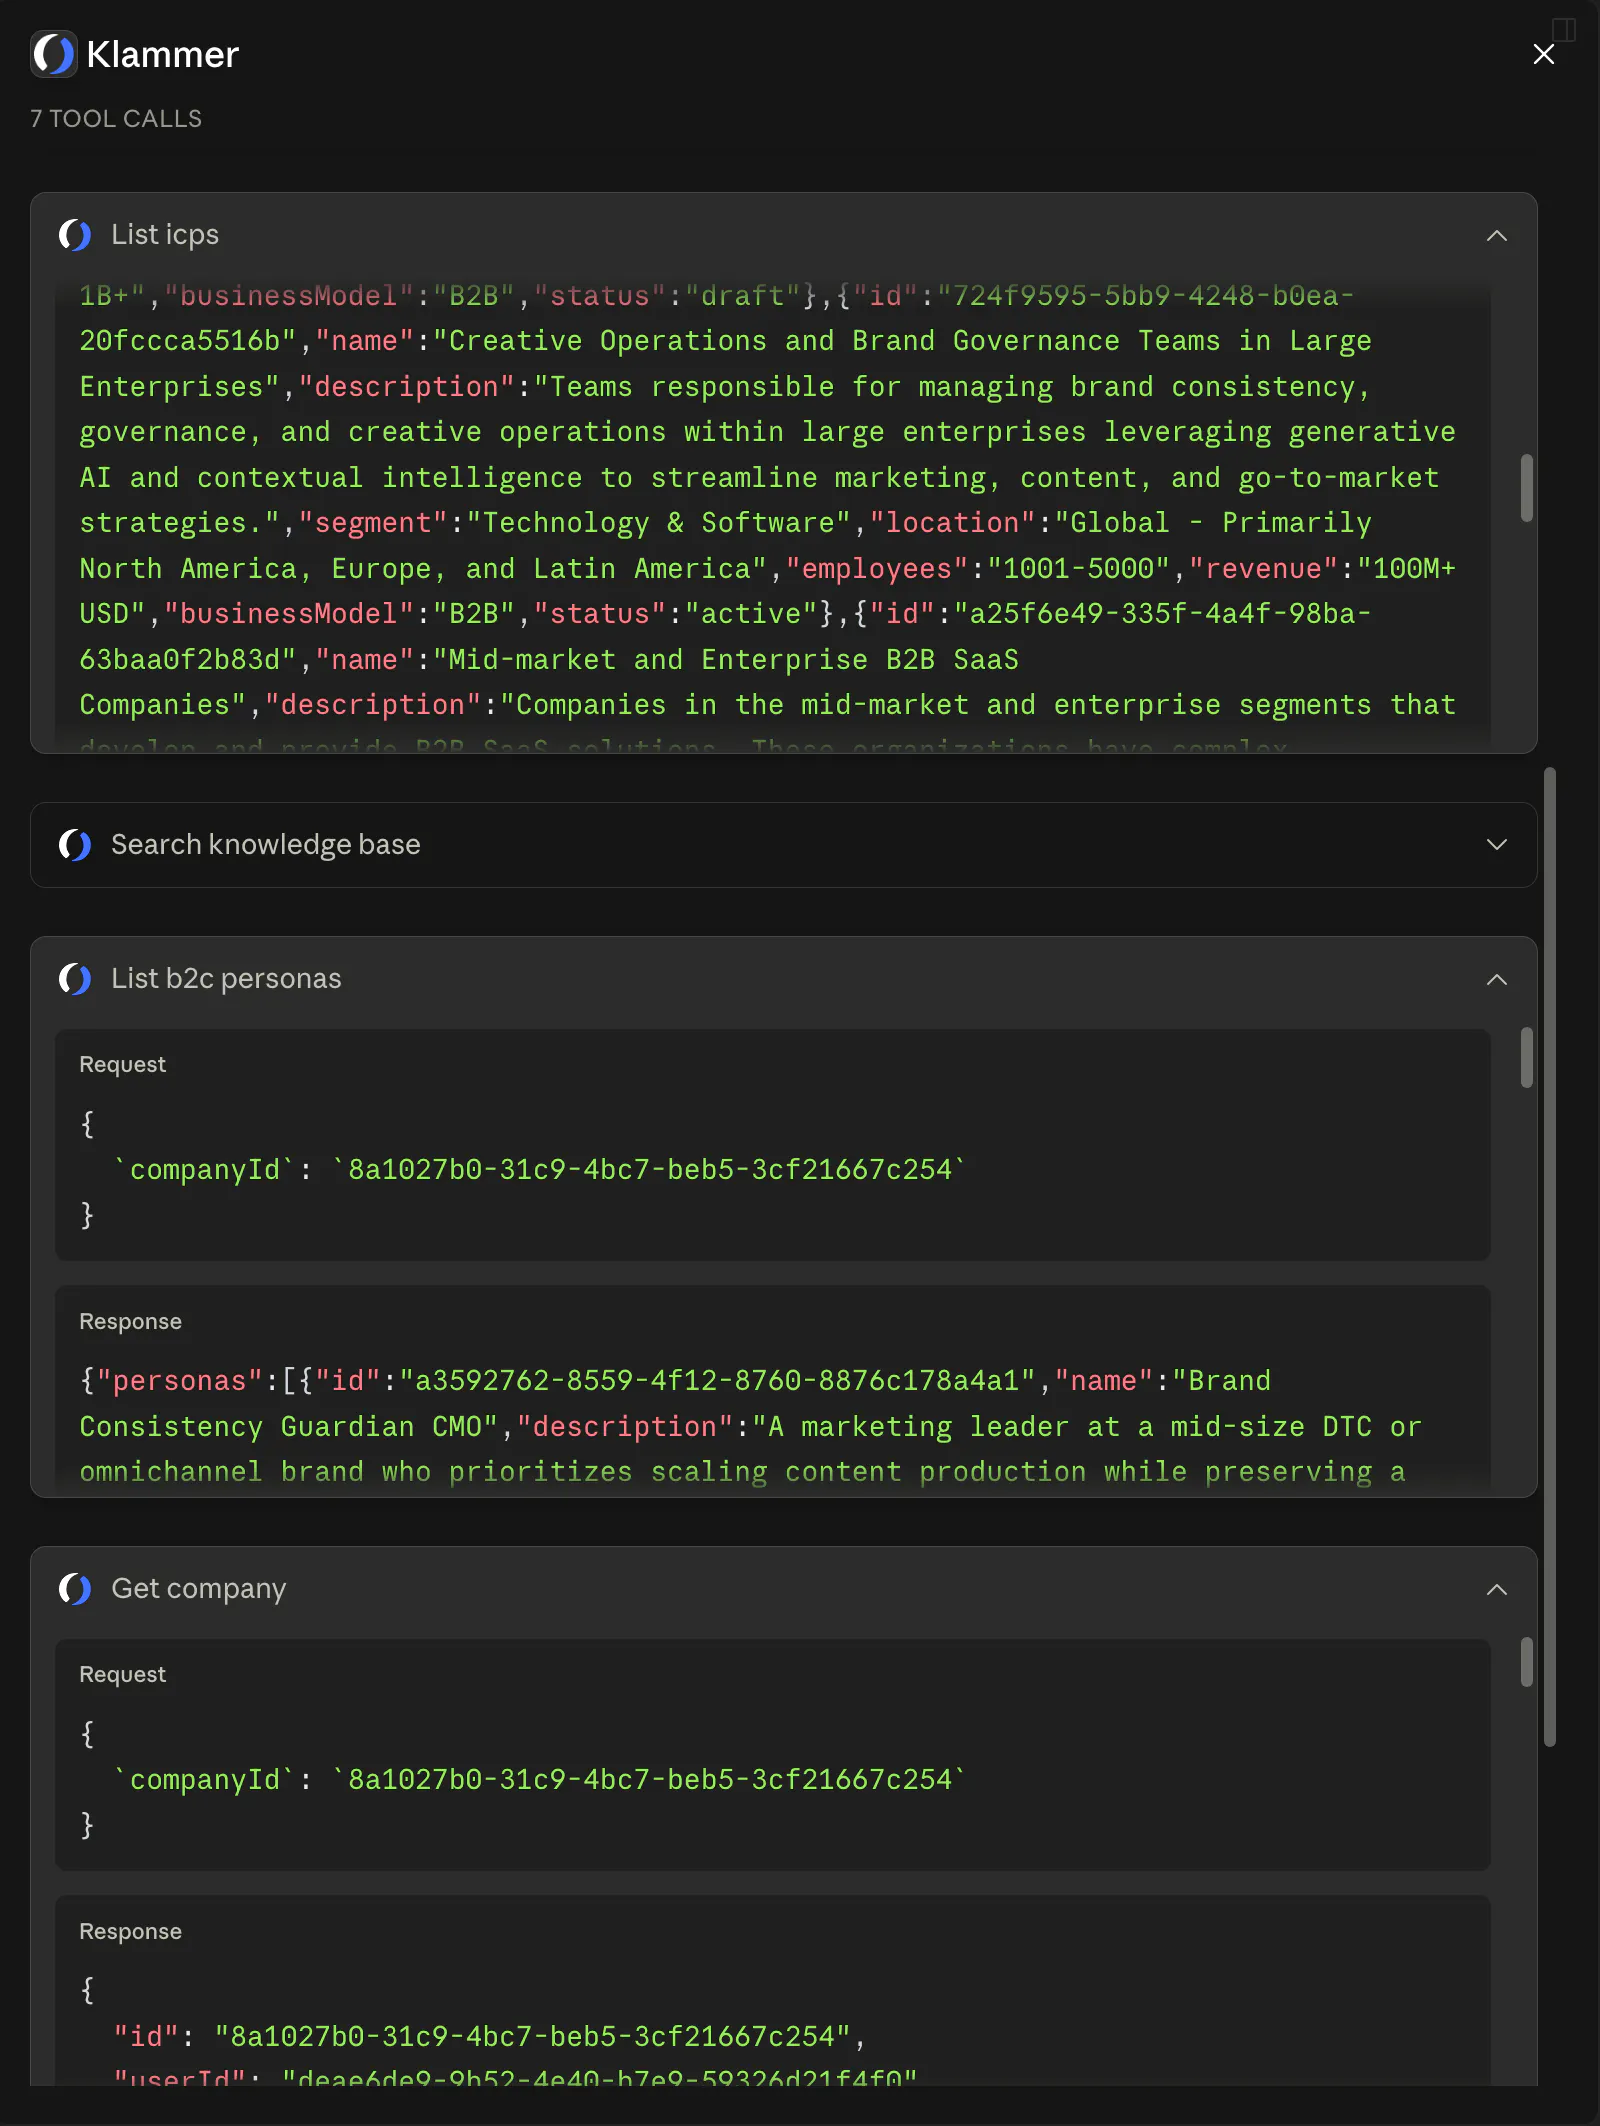
Task: Click Request label in List b2c personas
Action: tap(122, 1064)
